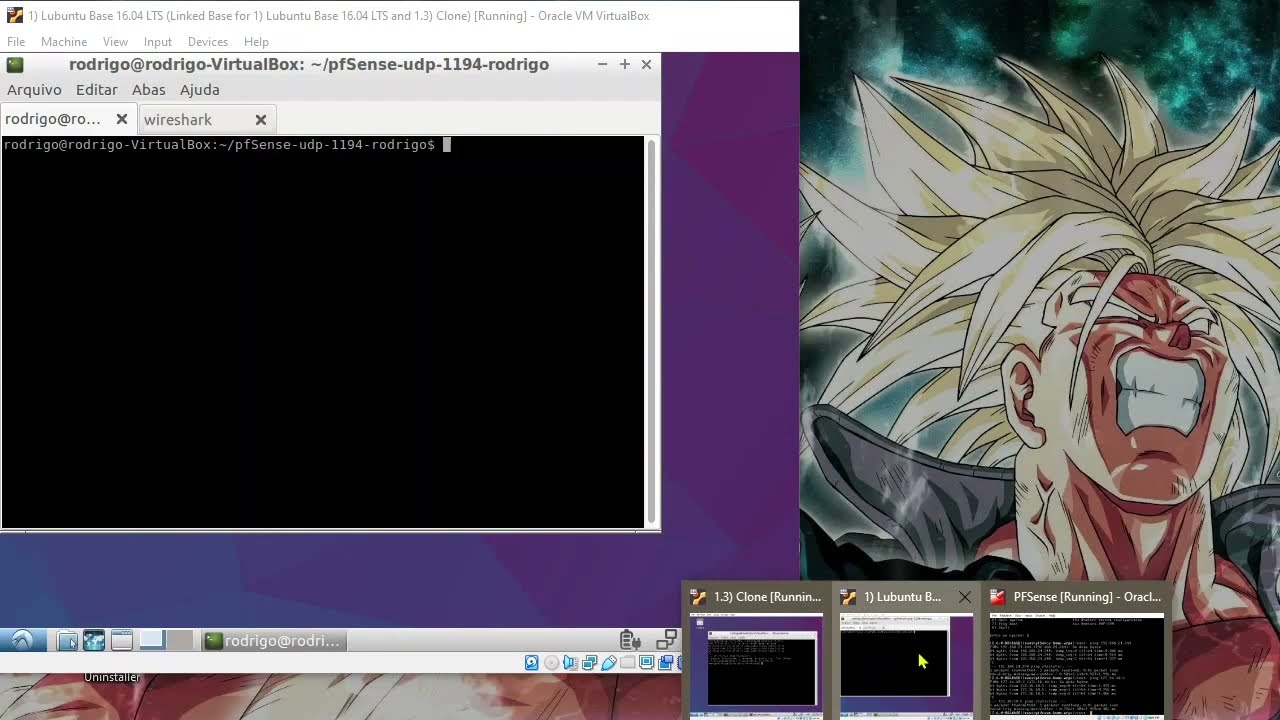Click the VirtualBox shared folders indicator
The width and height of the screenshot is (1280, 720).
[627, 662]
